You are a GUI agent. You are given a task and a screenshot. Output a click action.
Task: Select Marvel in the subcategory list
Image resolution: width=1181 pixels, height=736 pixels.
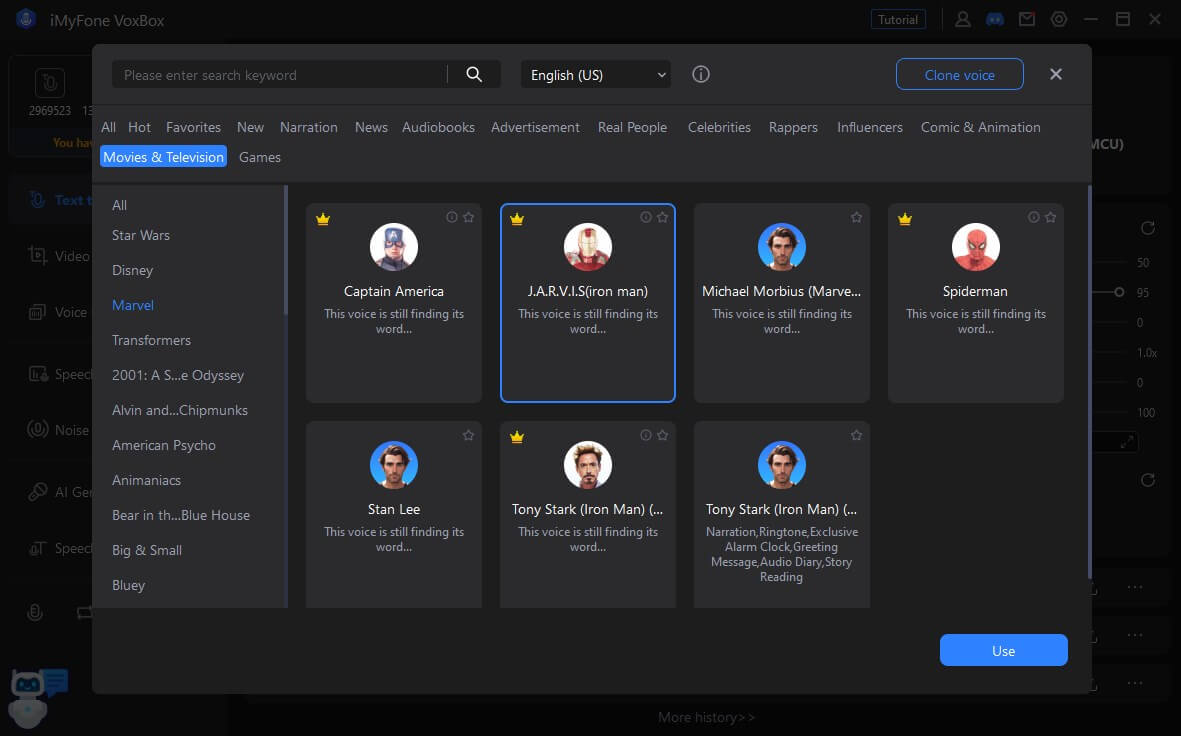click(x=133, y=305)
